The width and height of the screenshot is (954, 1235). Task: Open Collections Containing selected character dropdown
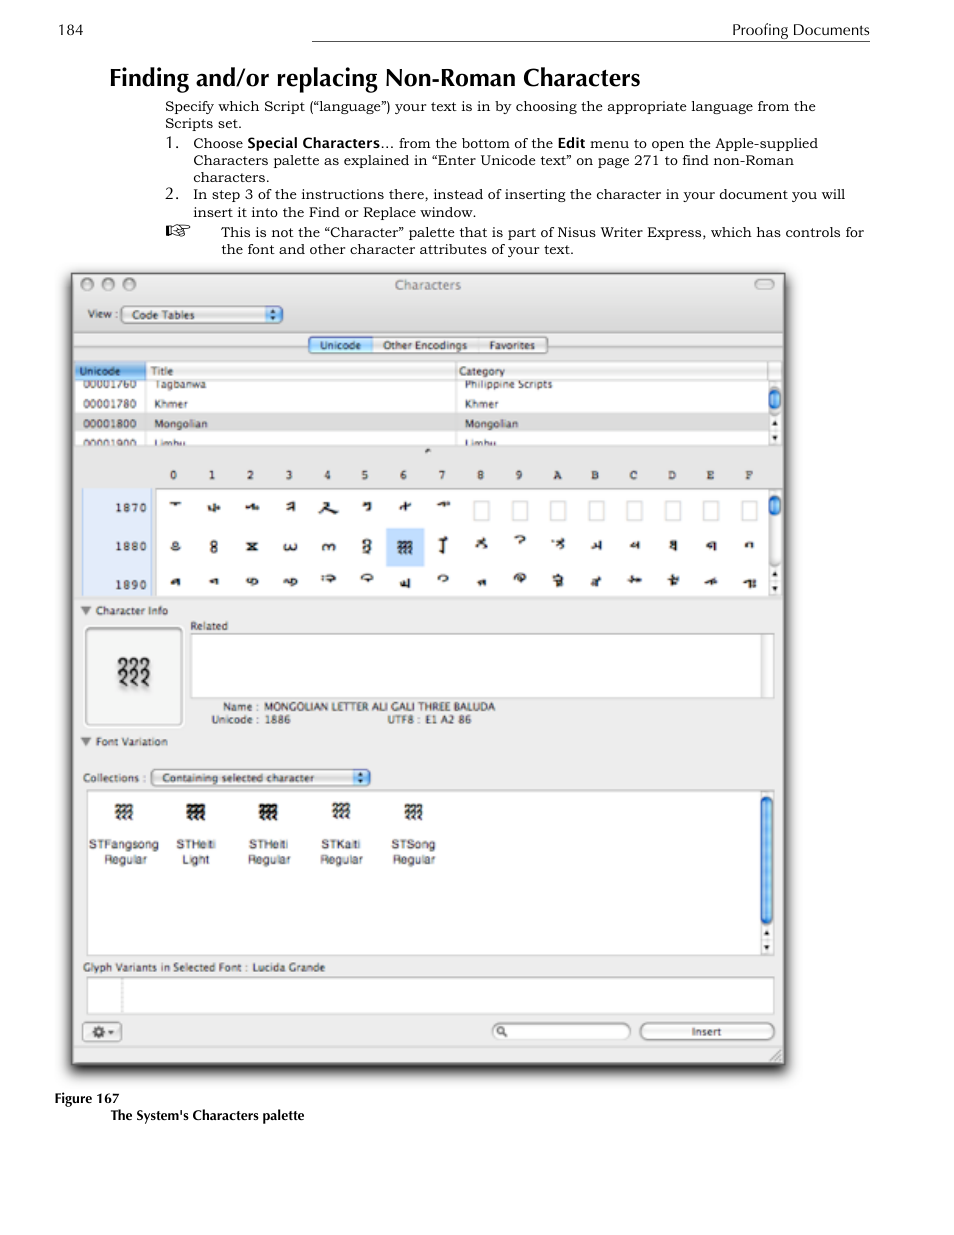pos(261,777)
